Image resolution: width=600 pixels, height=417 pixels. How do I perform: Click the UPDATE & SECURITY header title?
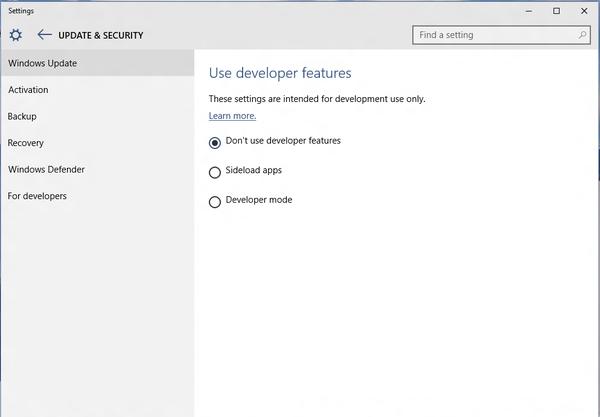pos(101,35)
